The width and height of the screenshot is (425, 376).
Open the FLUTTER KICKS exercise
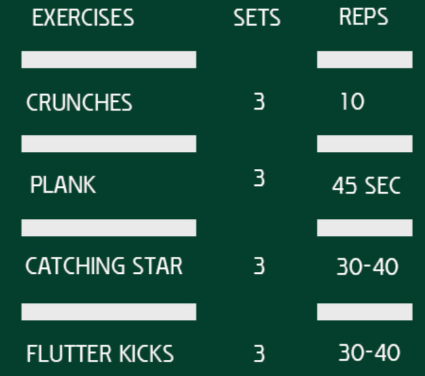click(x=100, y=354)
